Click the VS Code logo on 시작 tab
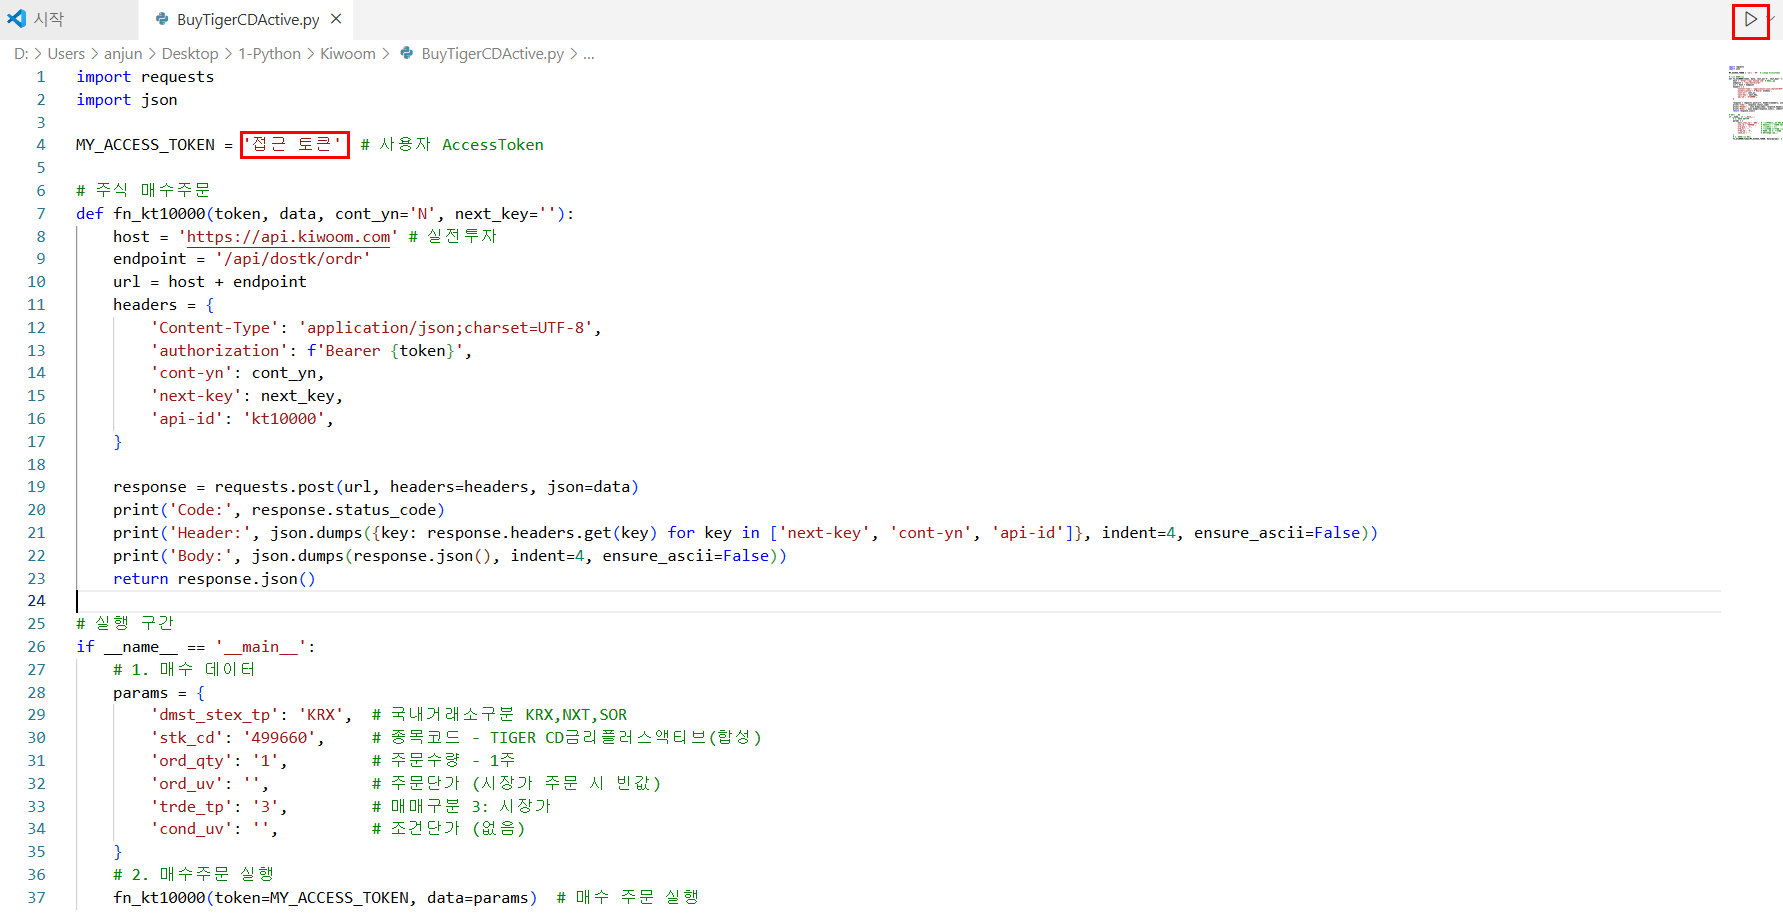This screenshot has height=920, width=1783. (x=17, y=19)
